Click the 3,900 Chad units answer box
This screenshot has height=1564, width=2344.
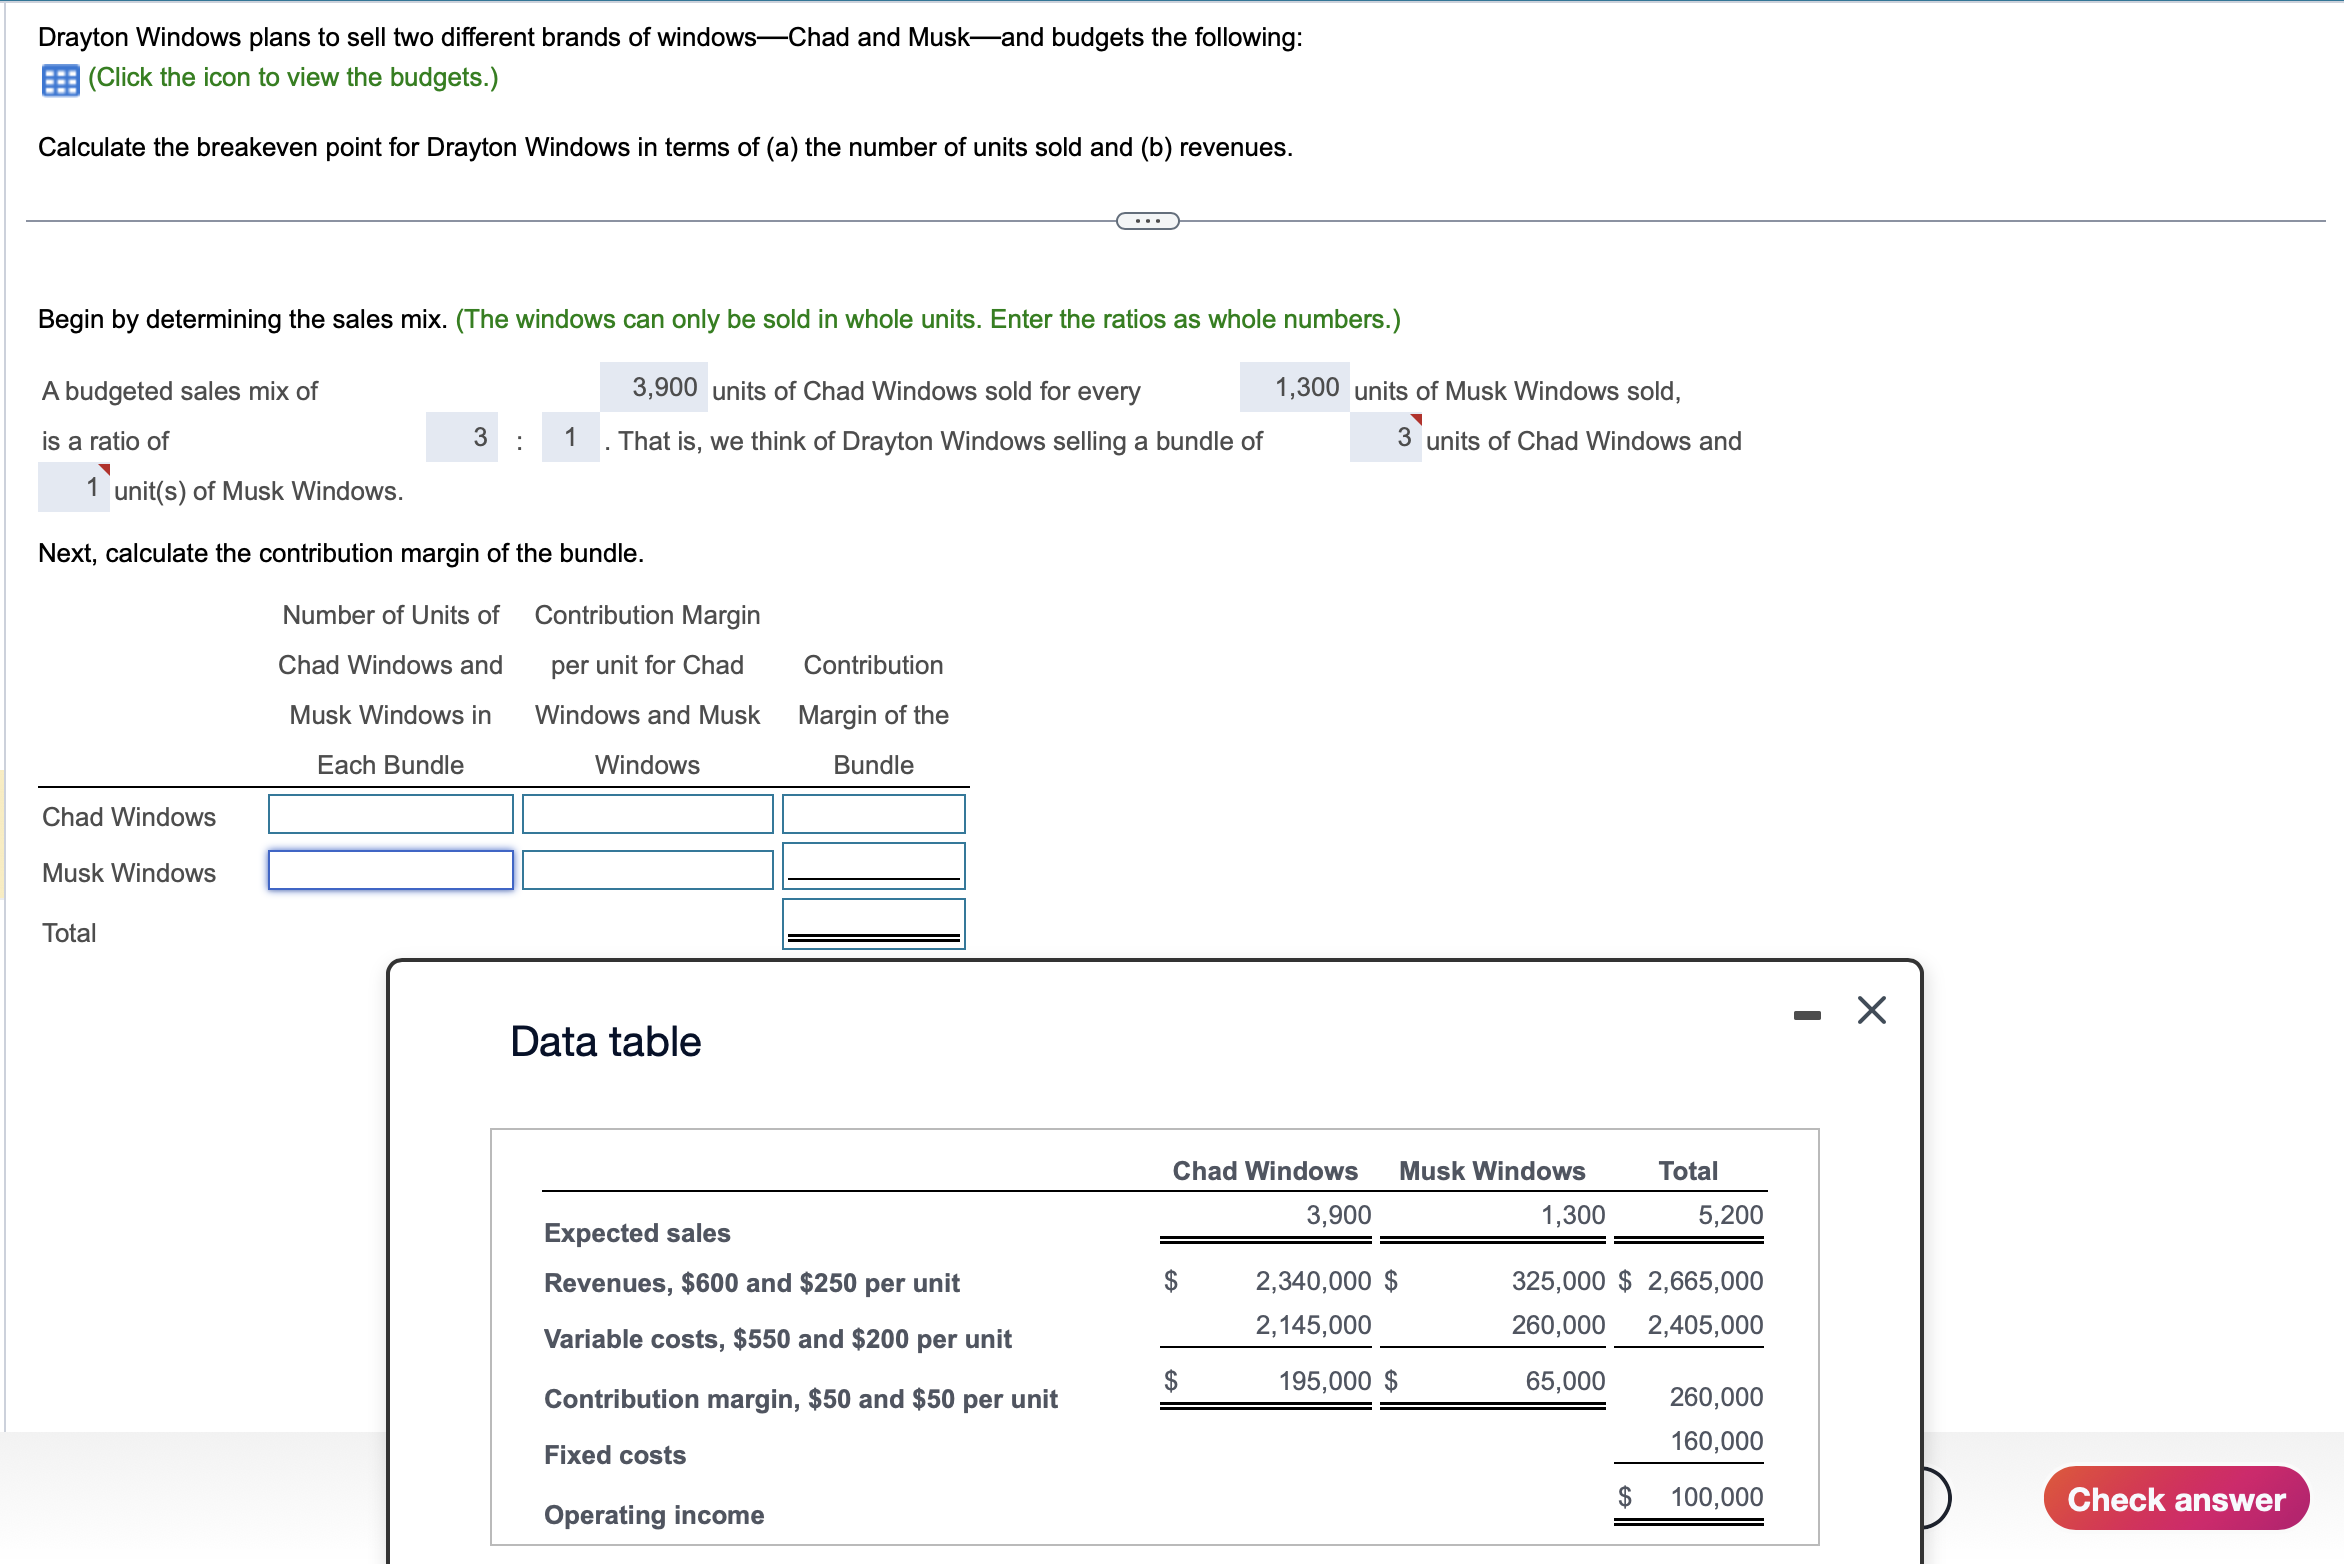(654, 387)
